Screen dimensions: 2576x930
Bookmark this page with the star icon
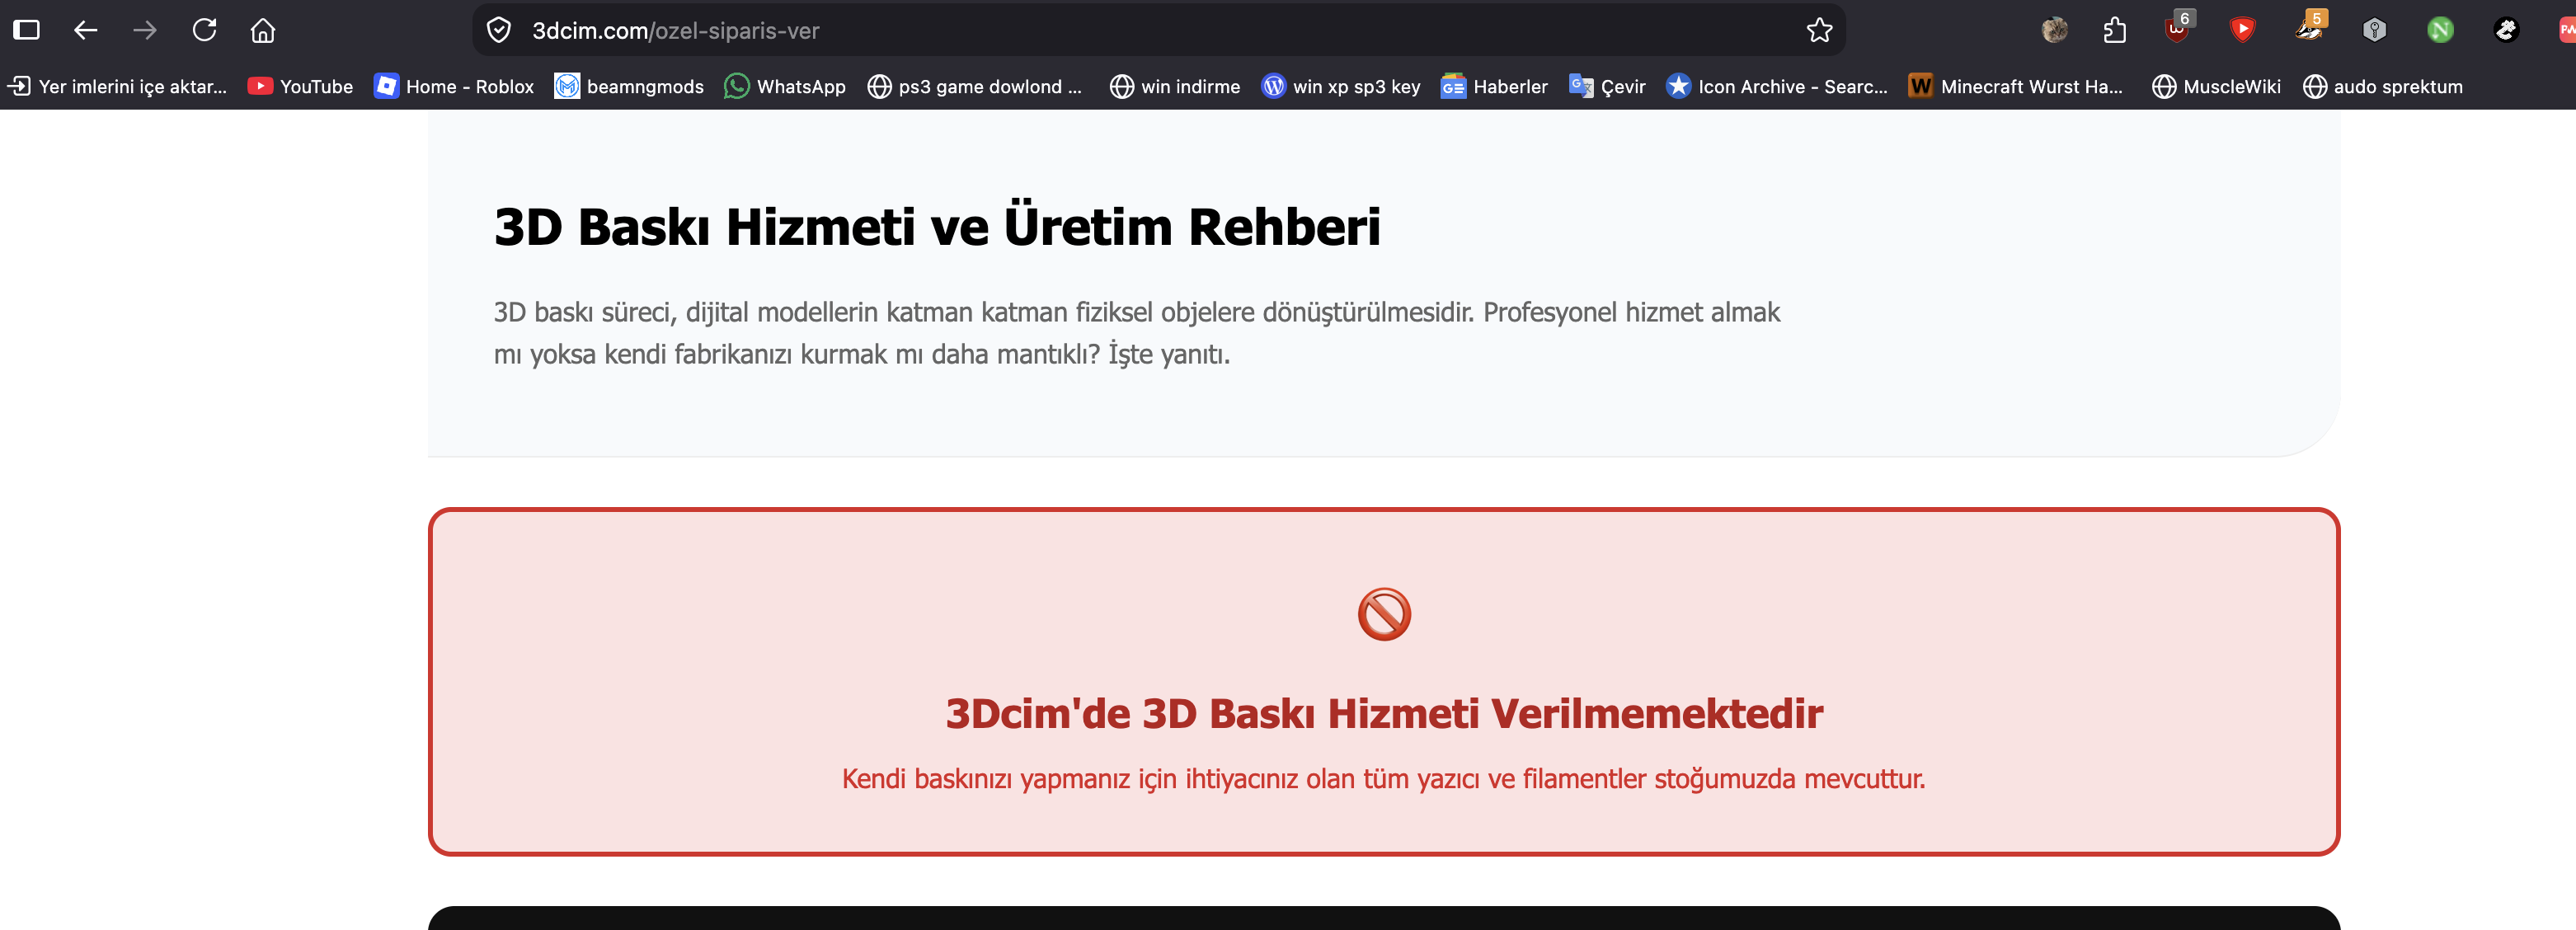1819,30
